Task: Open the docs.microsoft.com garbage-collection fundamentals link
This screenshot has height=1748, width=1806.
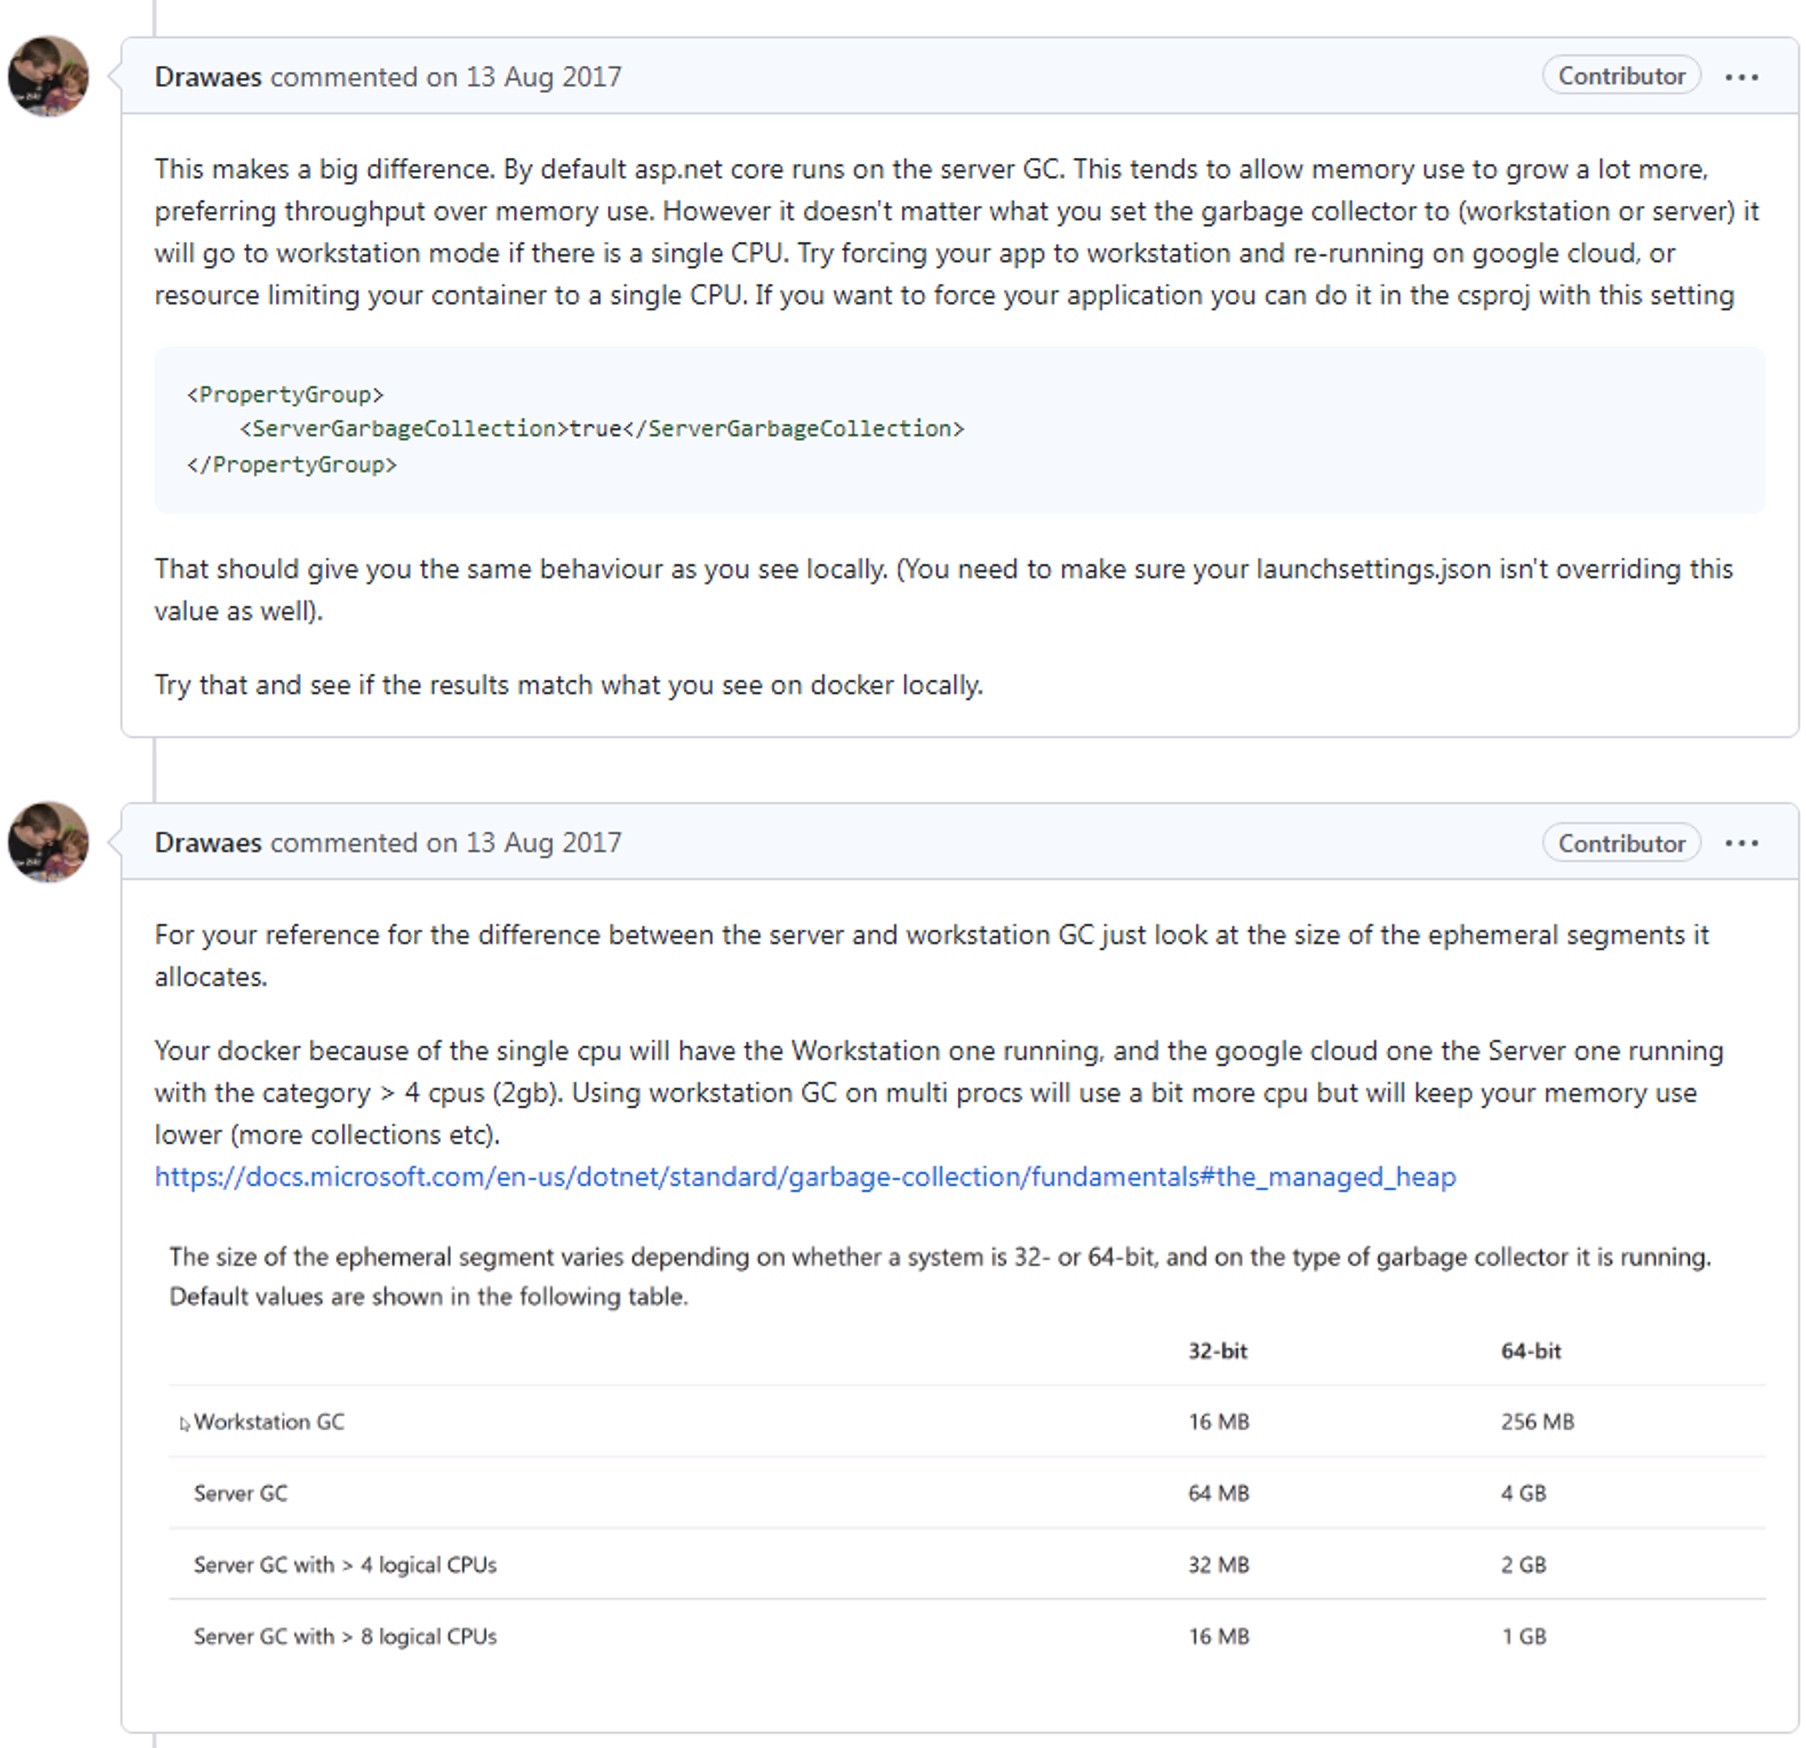Action: (805, 1176)
